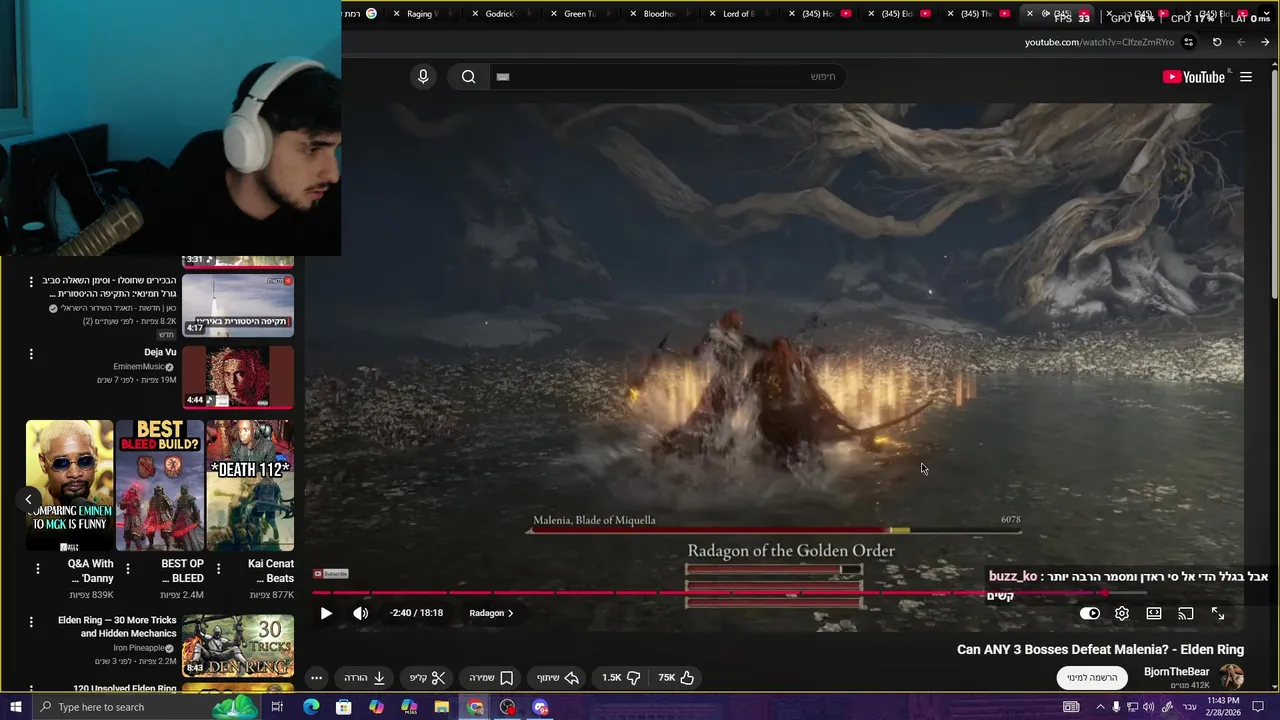Open options for Deja Vu video
Image resolution: width=1280 pixels, height=720 pixels.
(x=31, y=354)
